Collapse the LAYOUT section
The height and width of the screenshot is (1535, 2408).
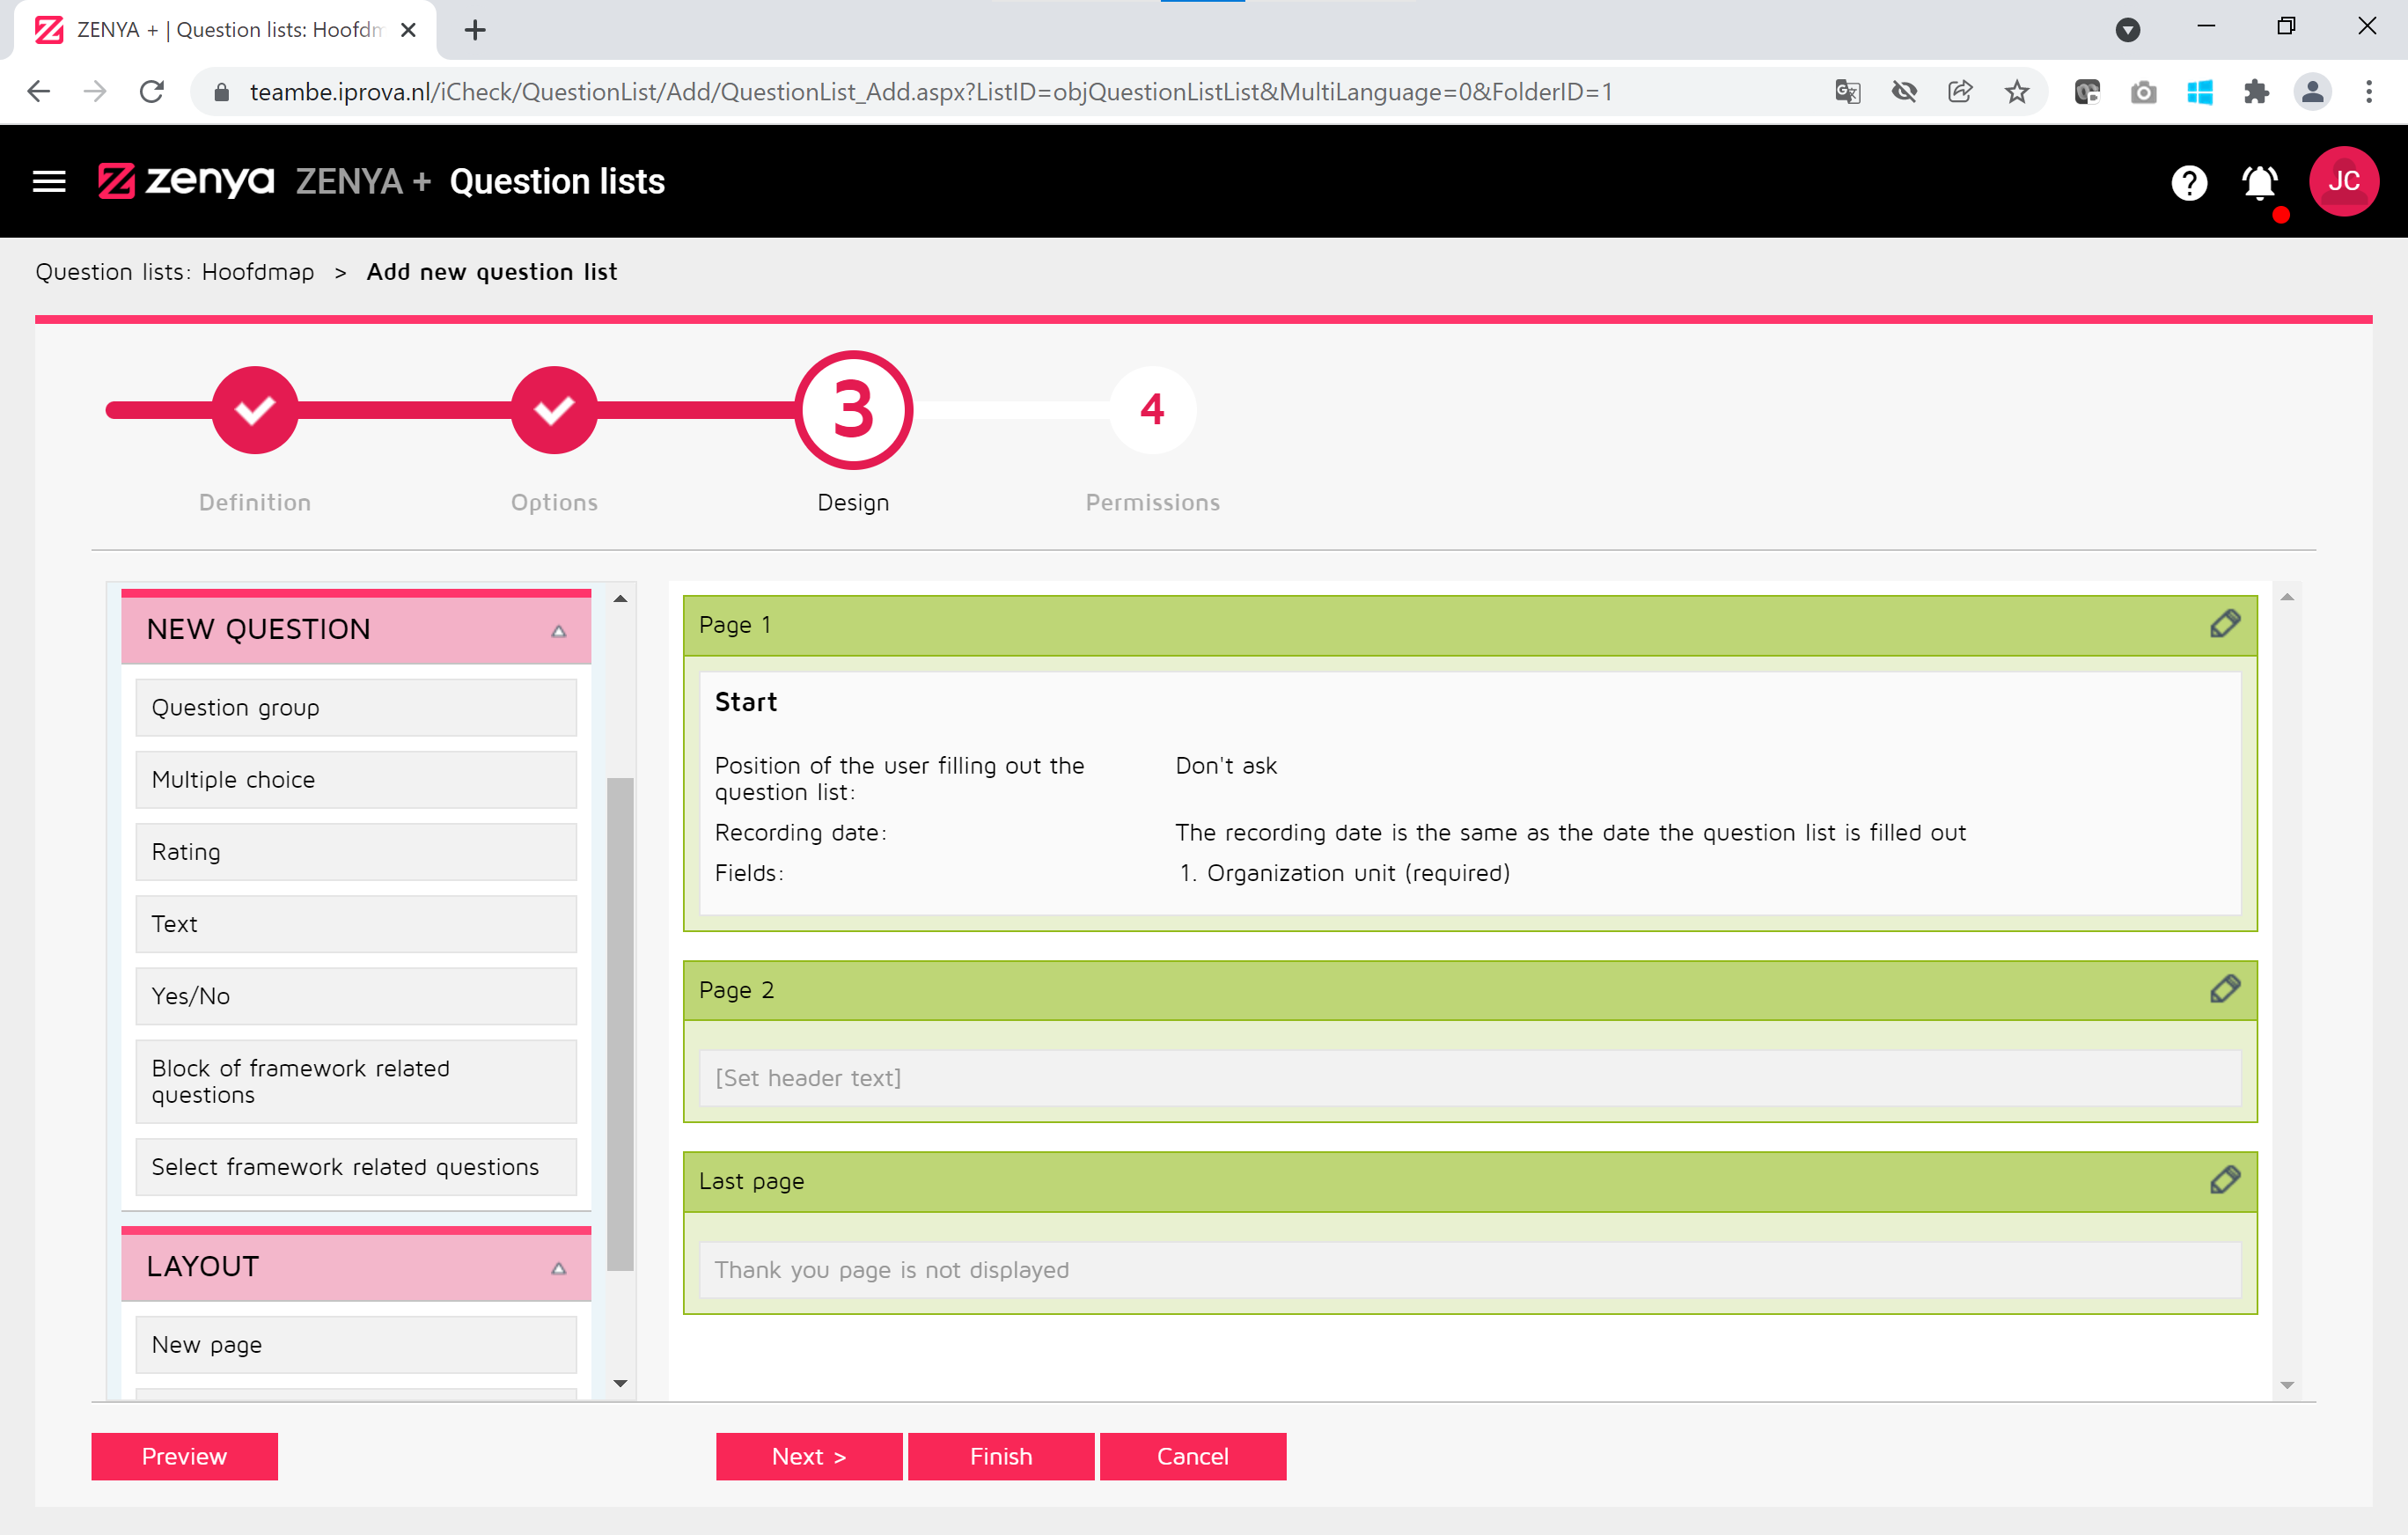pyautogui.click(x=558, y=1267)
